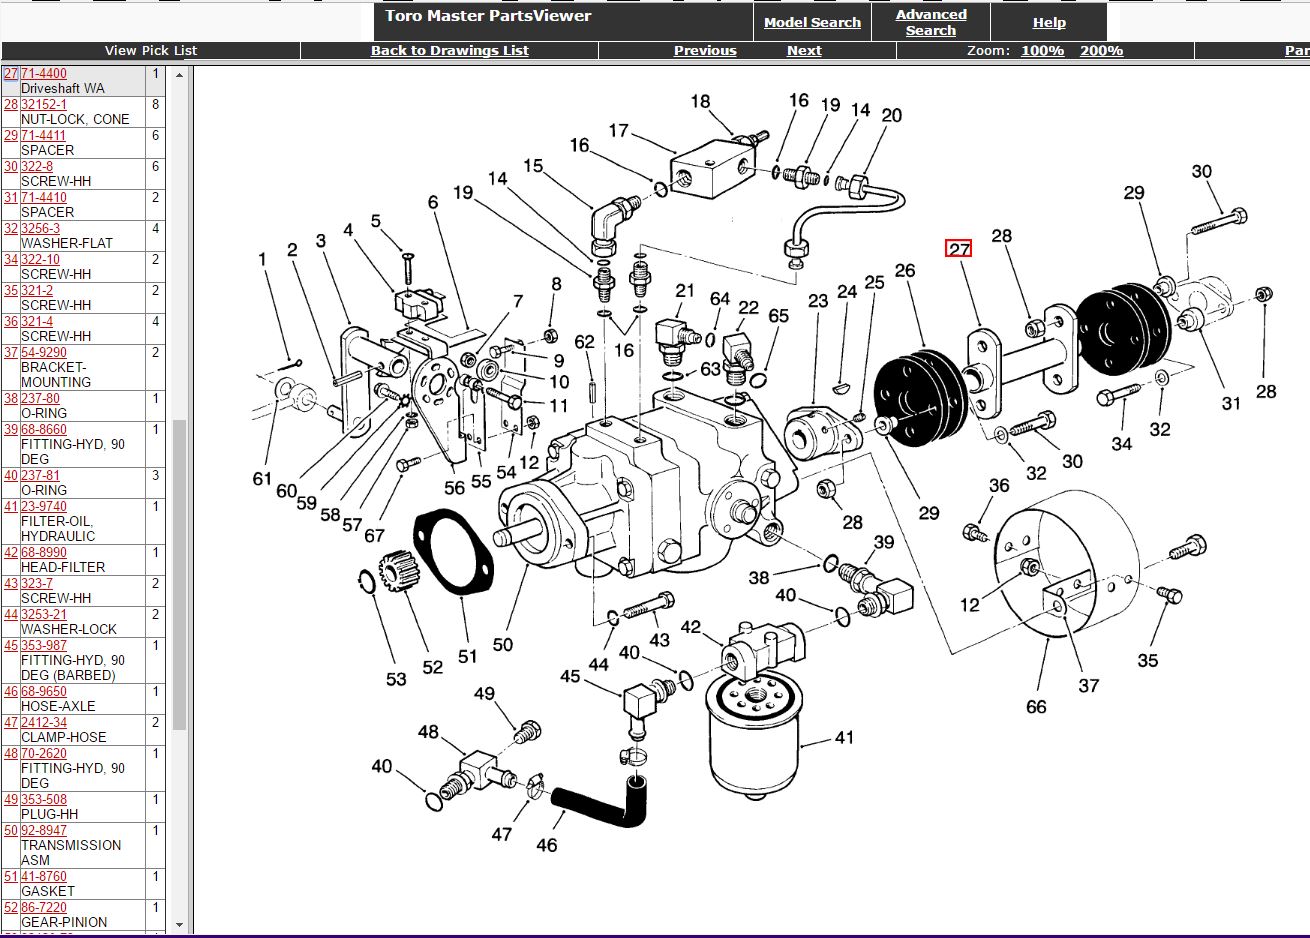
Task: Advance to the Next drawing
Action: 804,50
